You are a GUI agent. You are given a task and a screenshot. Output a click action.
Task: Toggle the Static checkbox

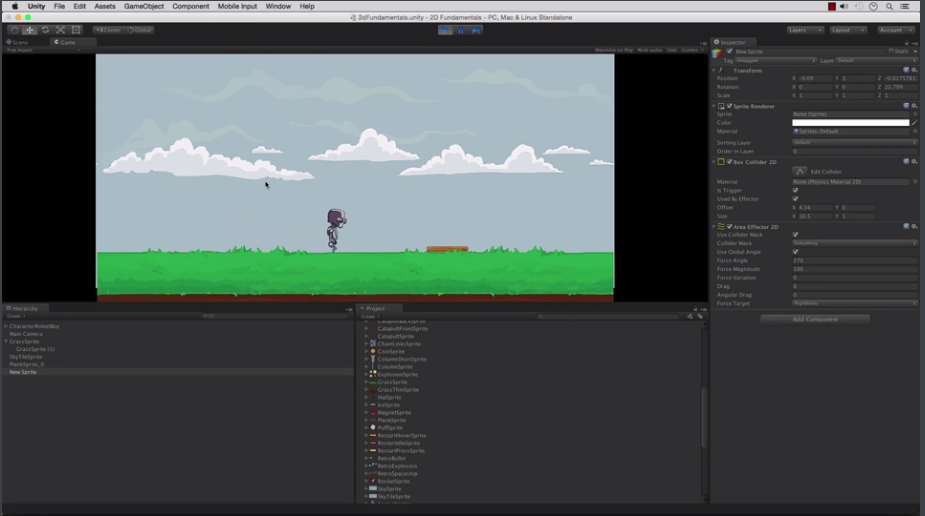click(891, 51)
